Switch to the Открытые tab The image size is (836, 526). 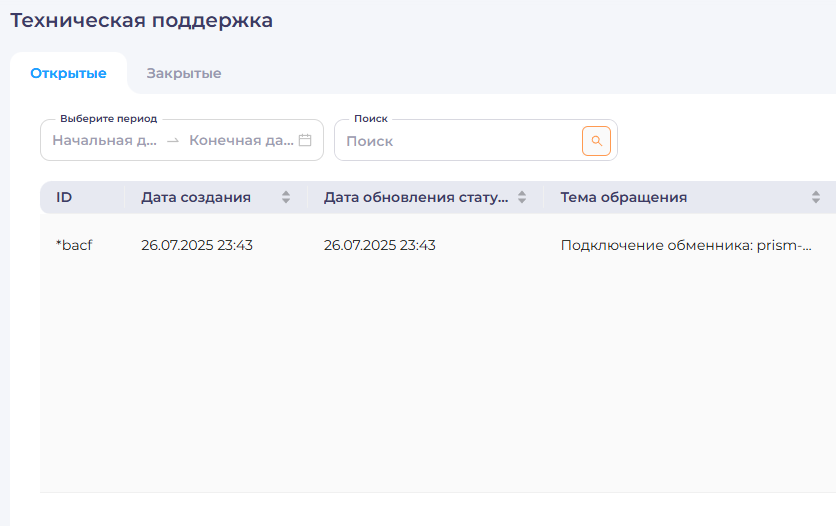point(68,73)
